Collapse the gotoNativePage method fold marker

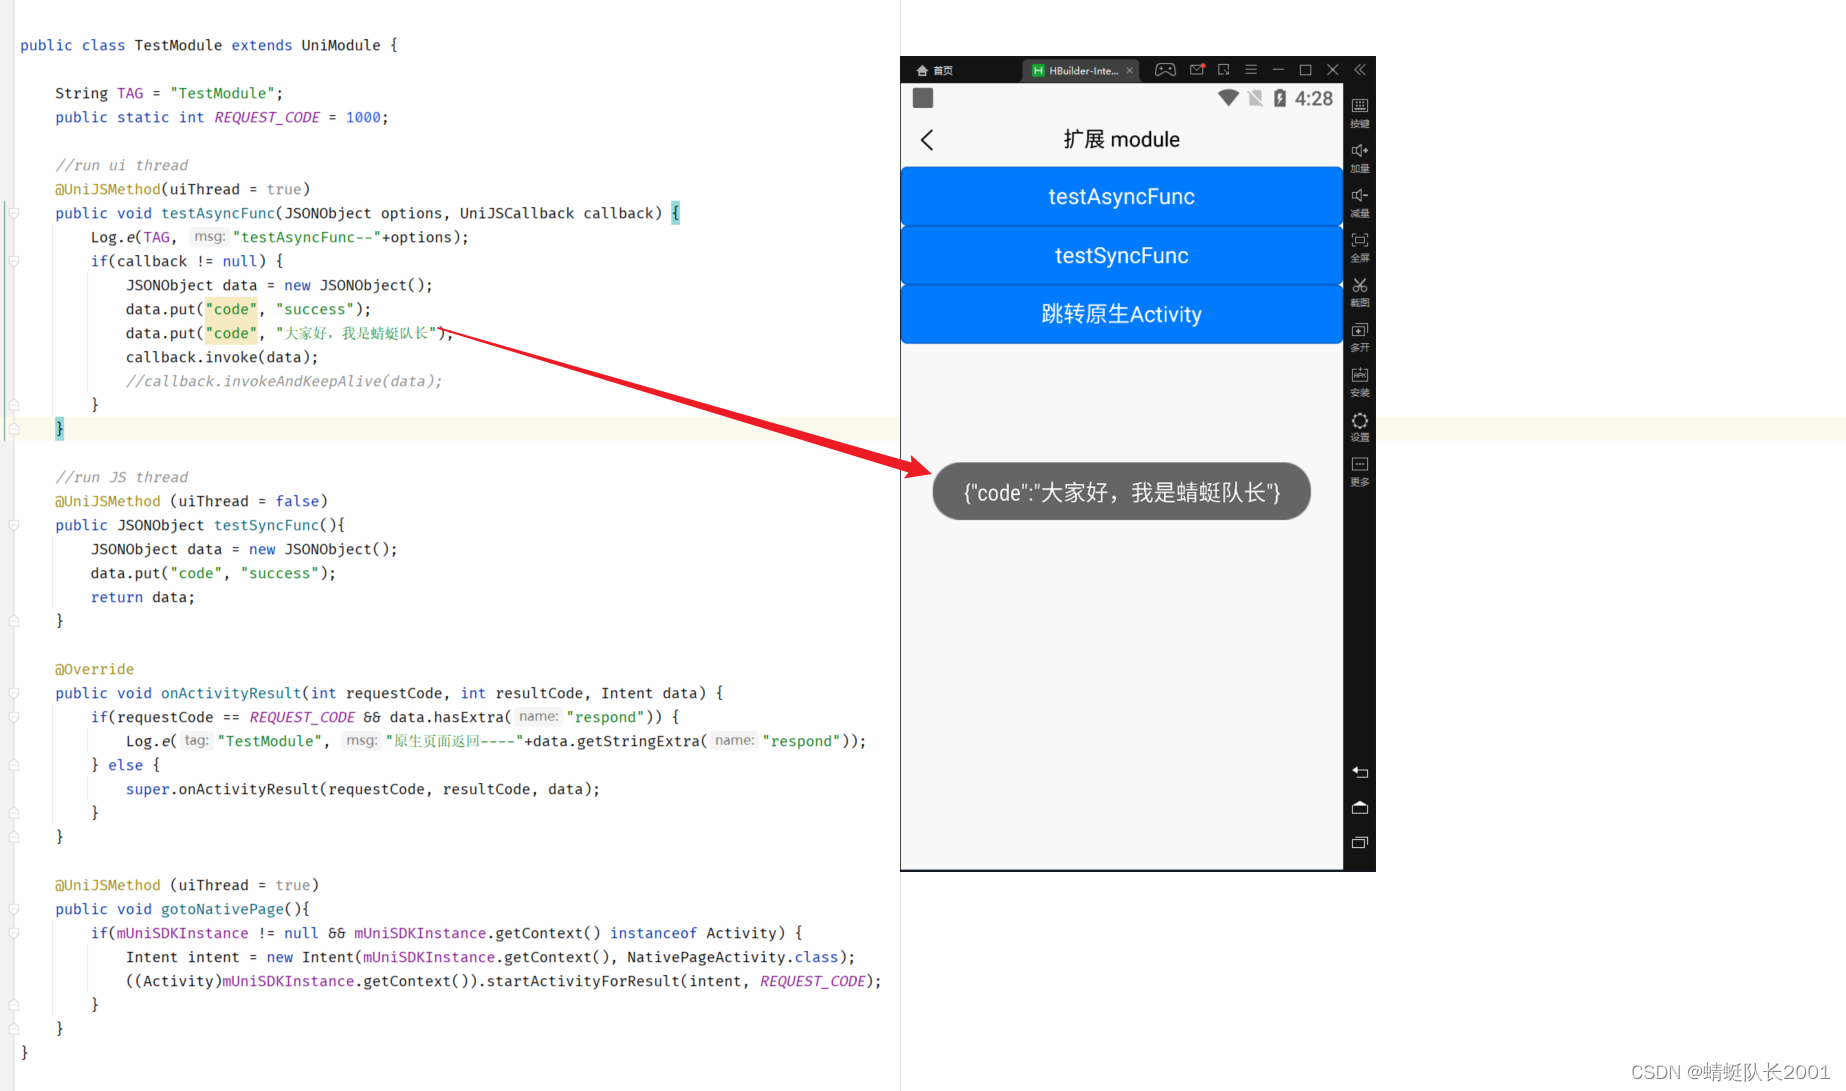(x=14, y=909)
